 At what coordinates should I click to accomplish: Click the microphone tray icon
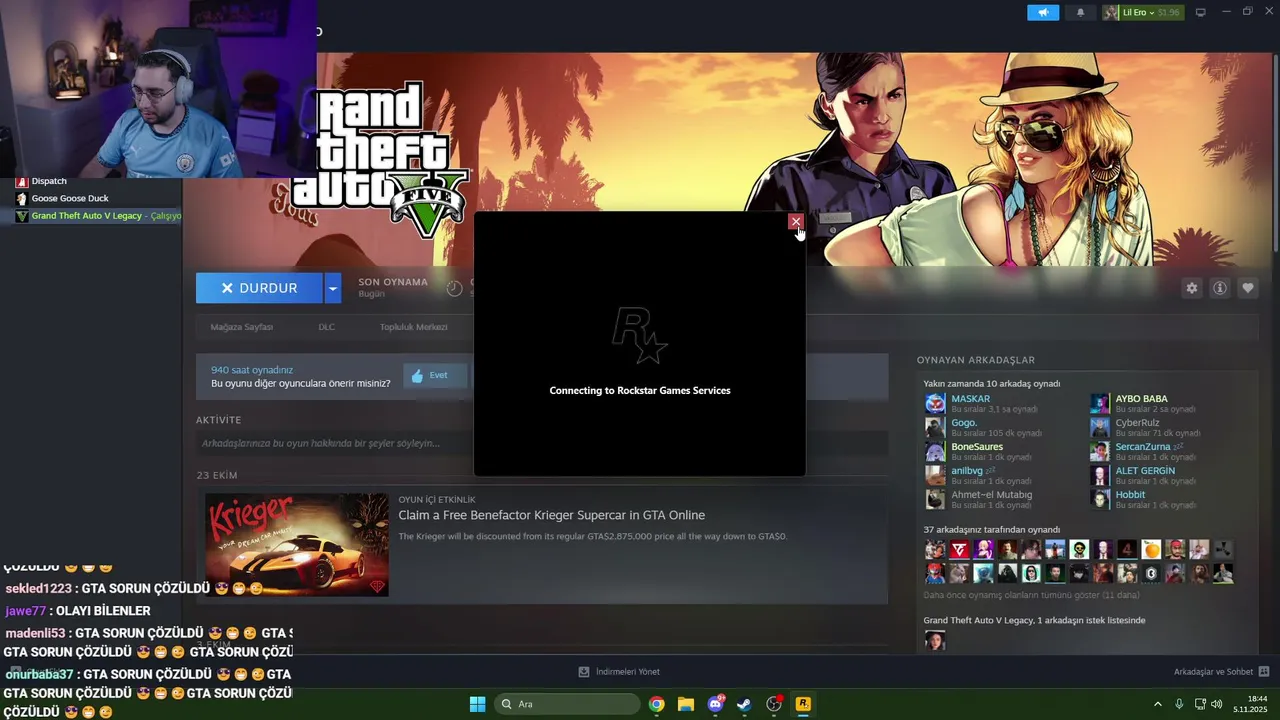click(x=1180, y=704)
